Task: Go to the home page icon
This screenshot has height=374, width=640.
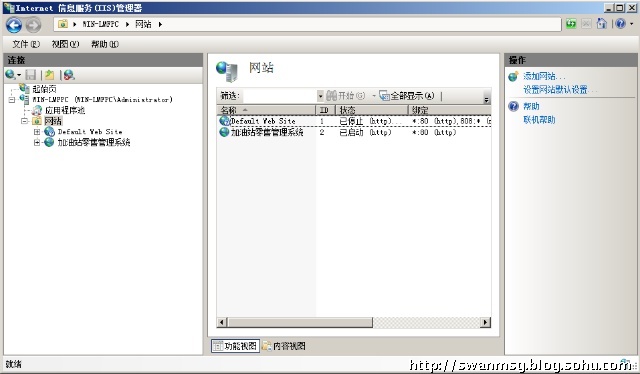Action: click(602, 24)
